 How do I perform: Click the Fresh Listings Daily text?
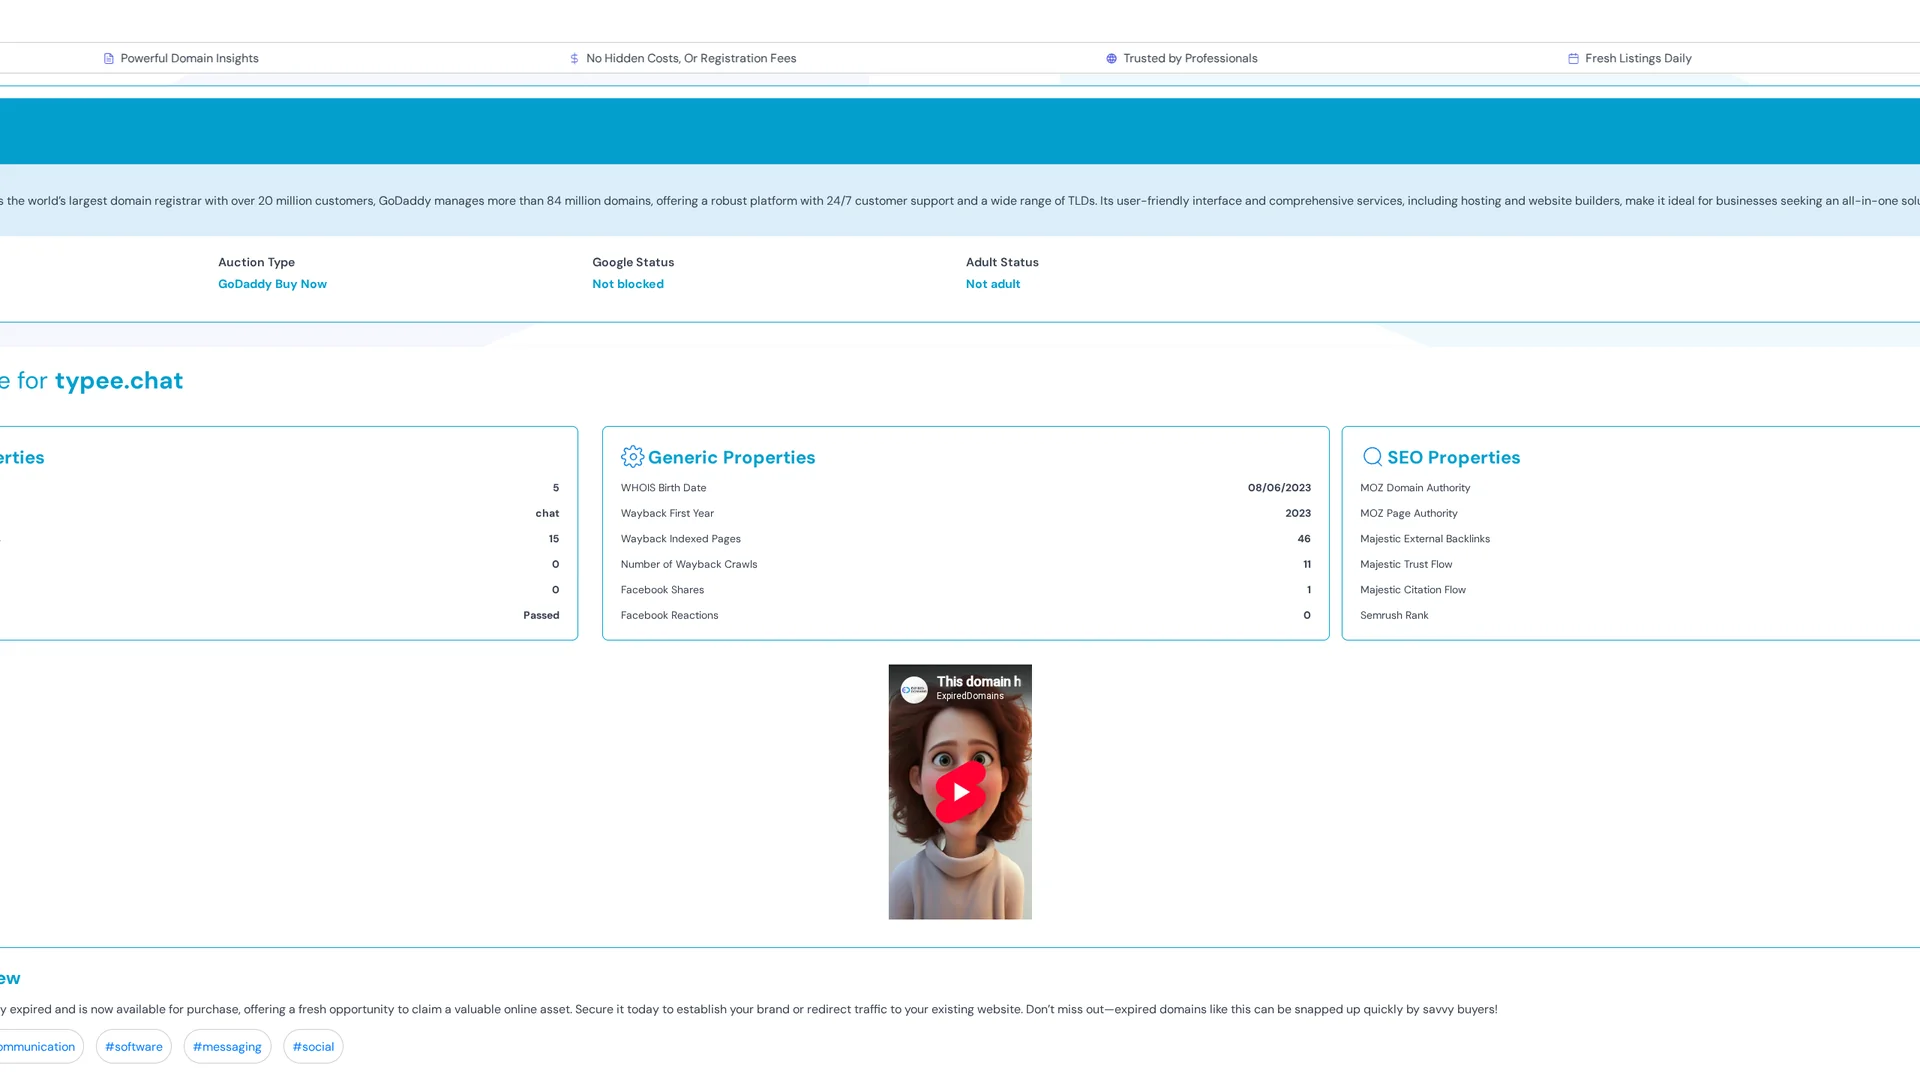pyautogui.click(x=1638, y=59)
